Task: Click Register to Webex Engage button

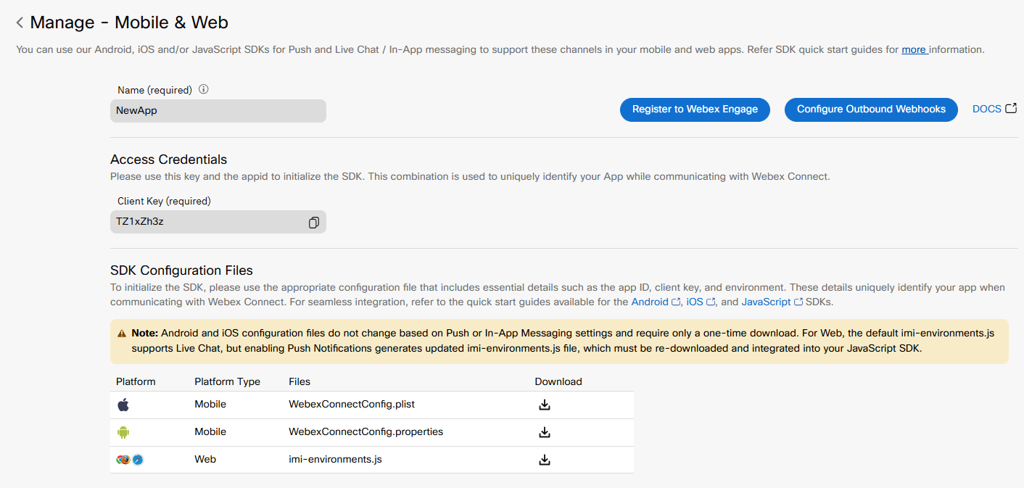Action: (x=695, y=110)
